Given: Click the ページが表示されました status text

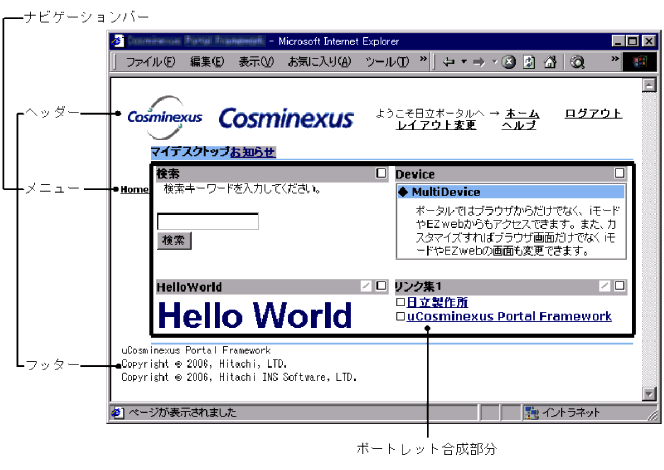Looking at the screenshot, I should (x=182, y=412).
